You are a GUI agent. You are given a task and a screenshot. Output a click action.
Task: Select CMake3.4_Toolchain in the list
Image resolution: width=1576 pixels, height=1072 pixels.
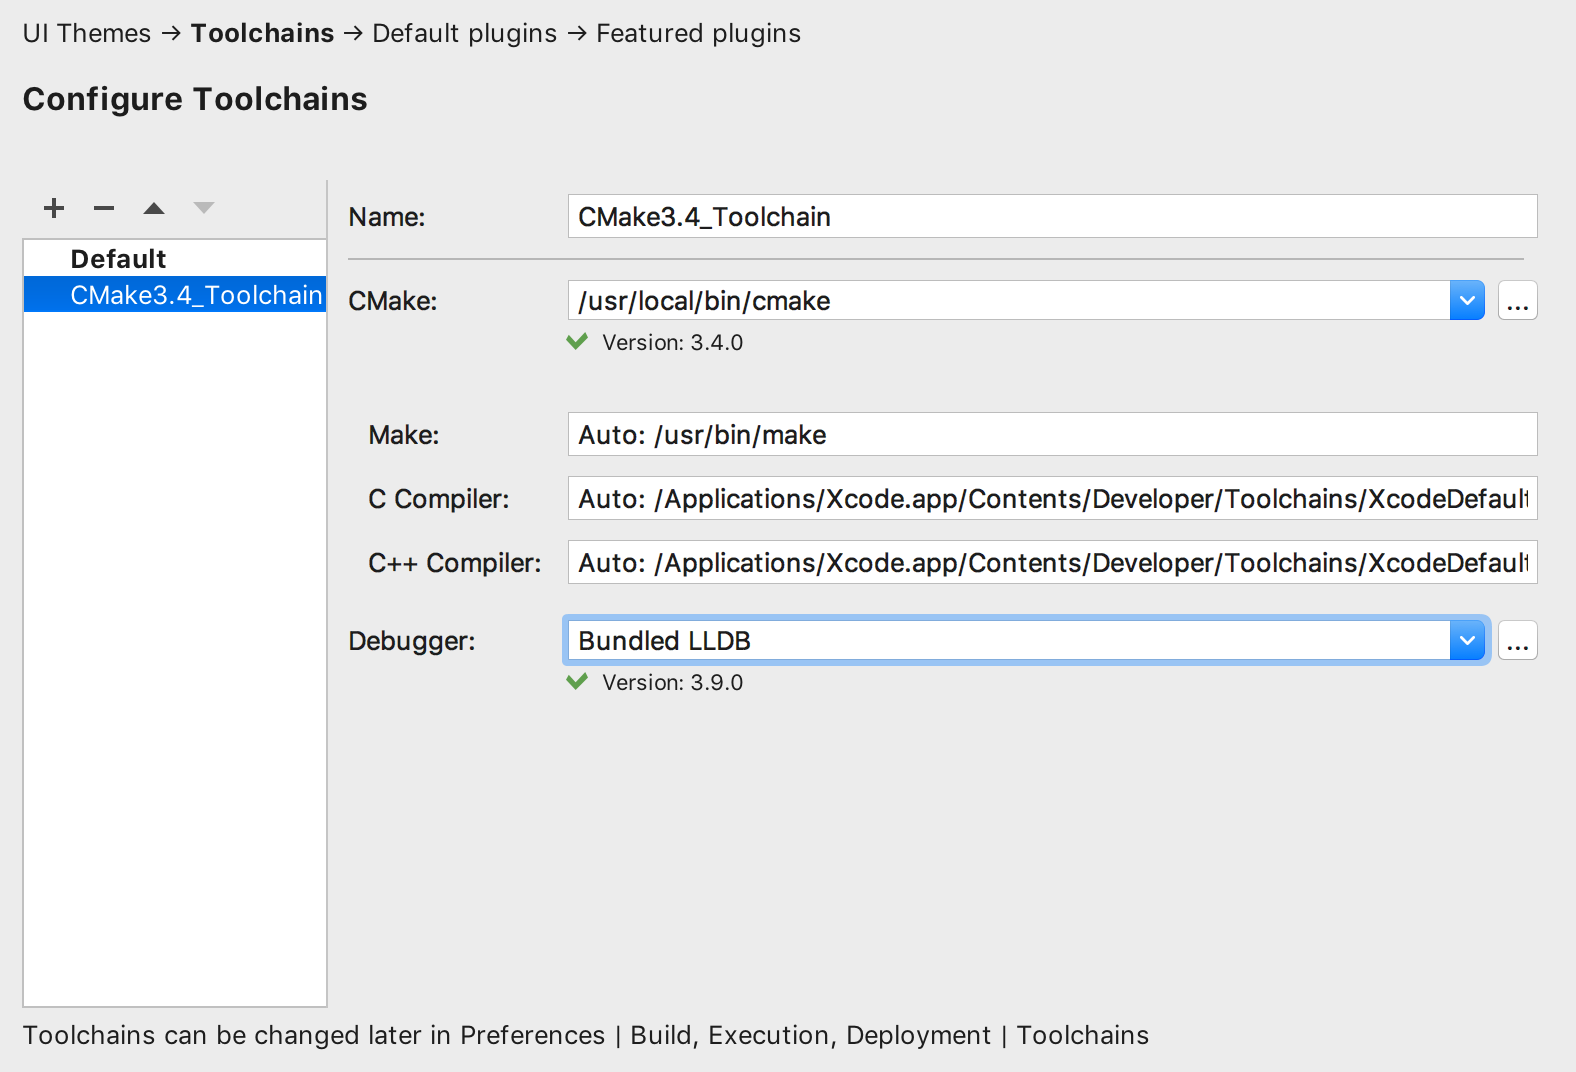point(195,295)
